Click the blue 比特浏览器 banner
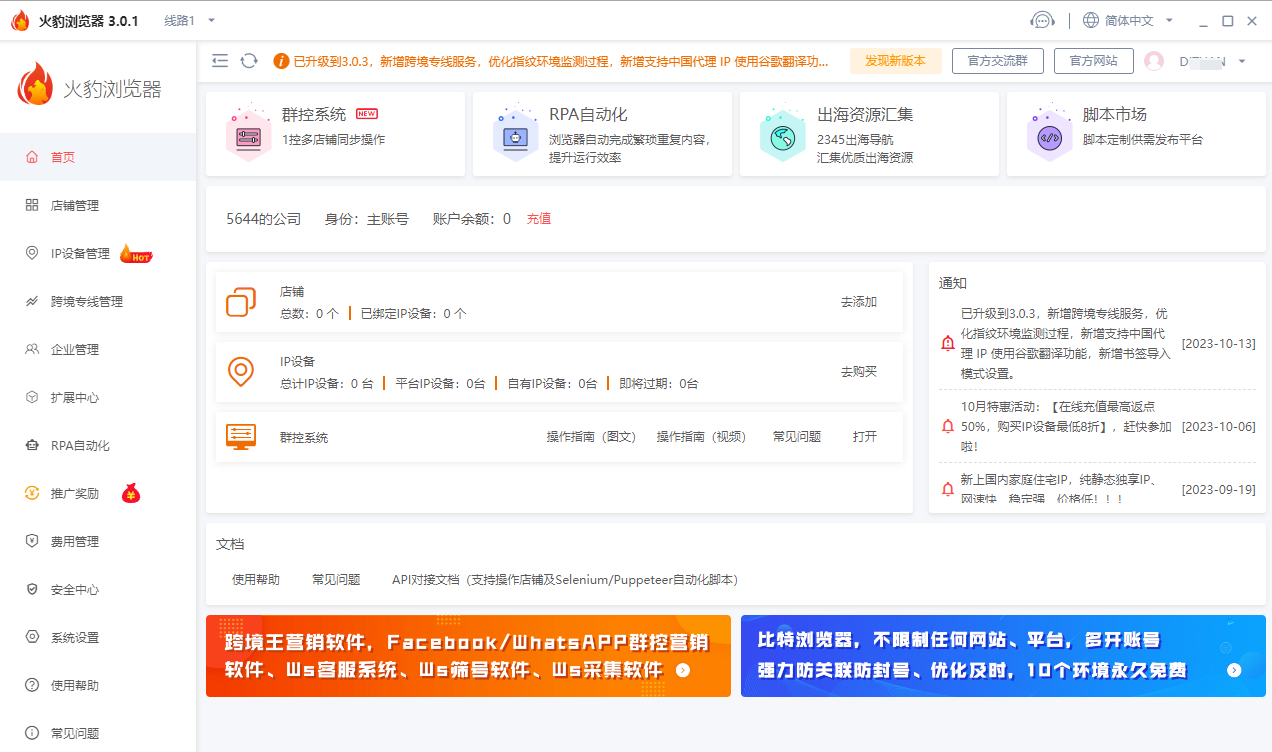1272x752 pixels. point(1003,656)
